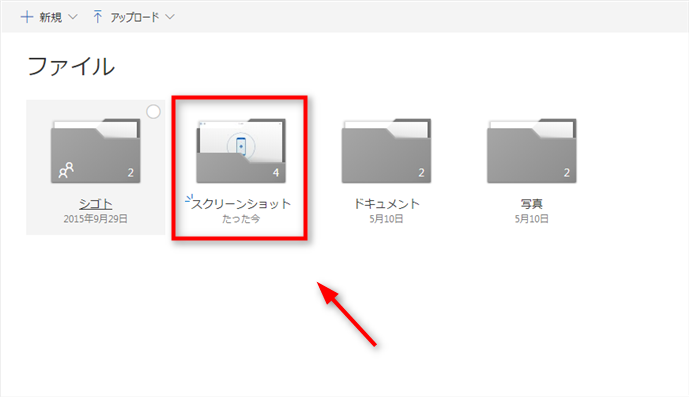Image resolution: width=689 pixels, height=397 pixels.
Task: Click the plus icon beside 新規
Action: pos(27,17)
